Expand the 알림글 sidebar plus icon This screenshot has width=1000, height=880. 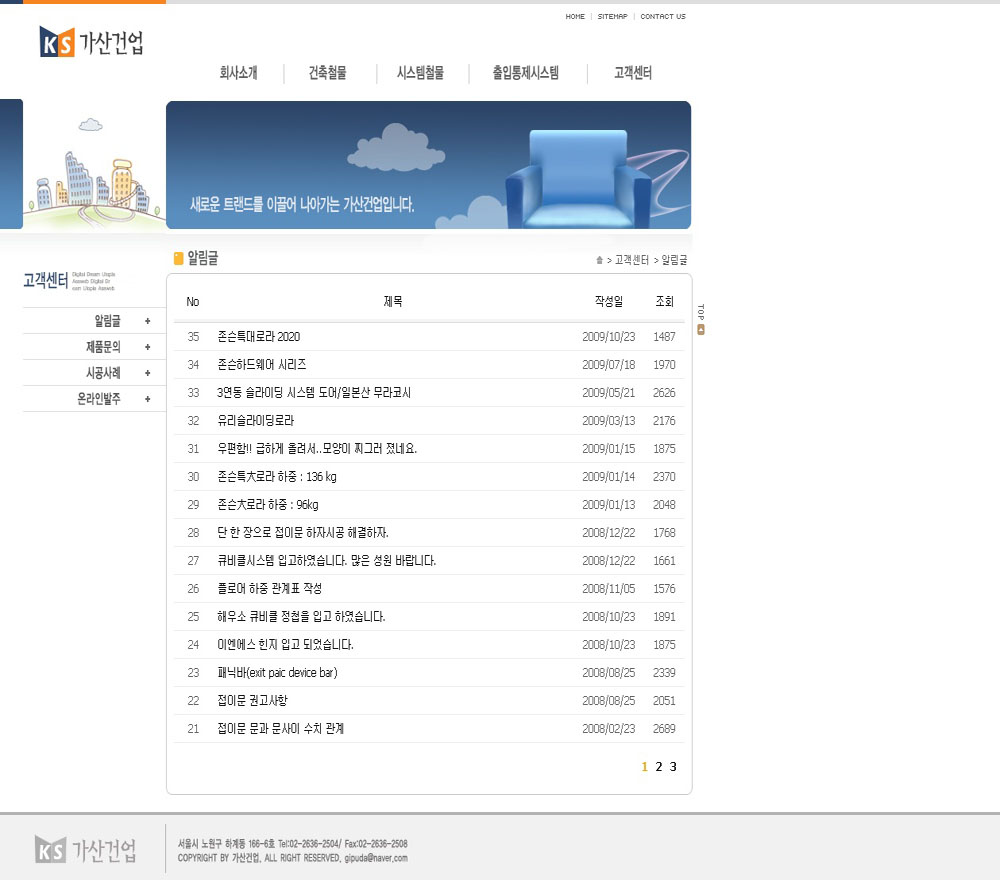[148, 321]
